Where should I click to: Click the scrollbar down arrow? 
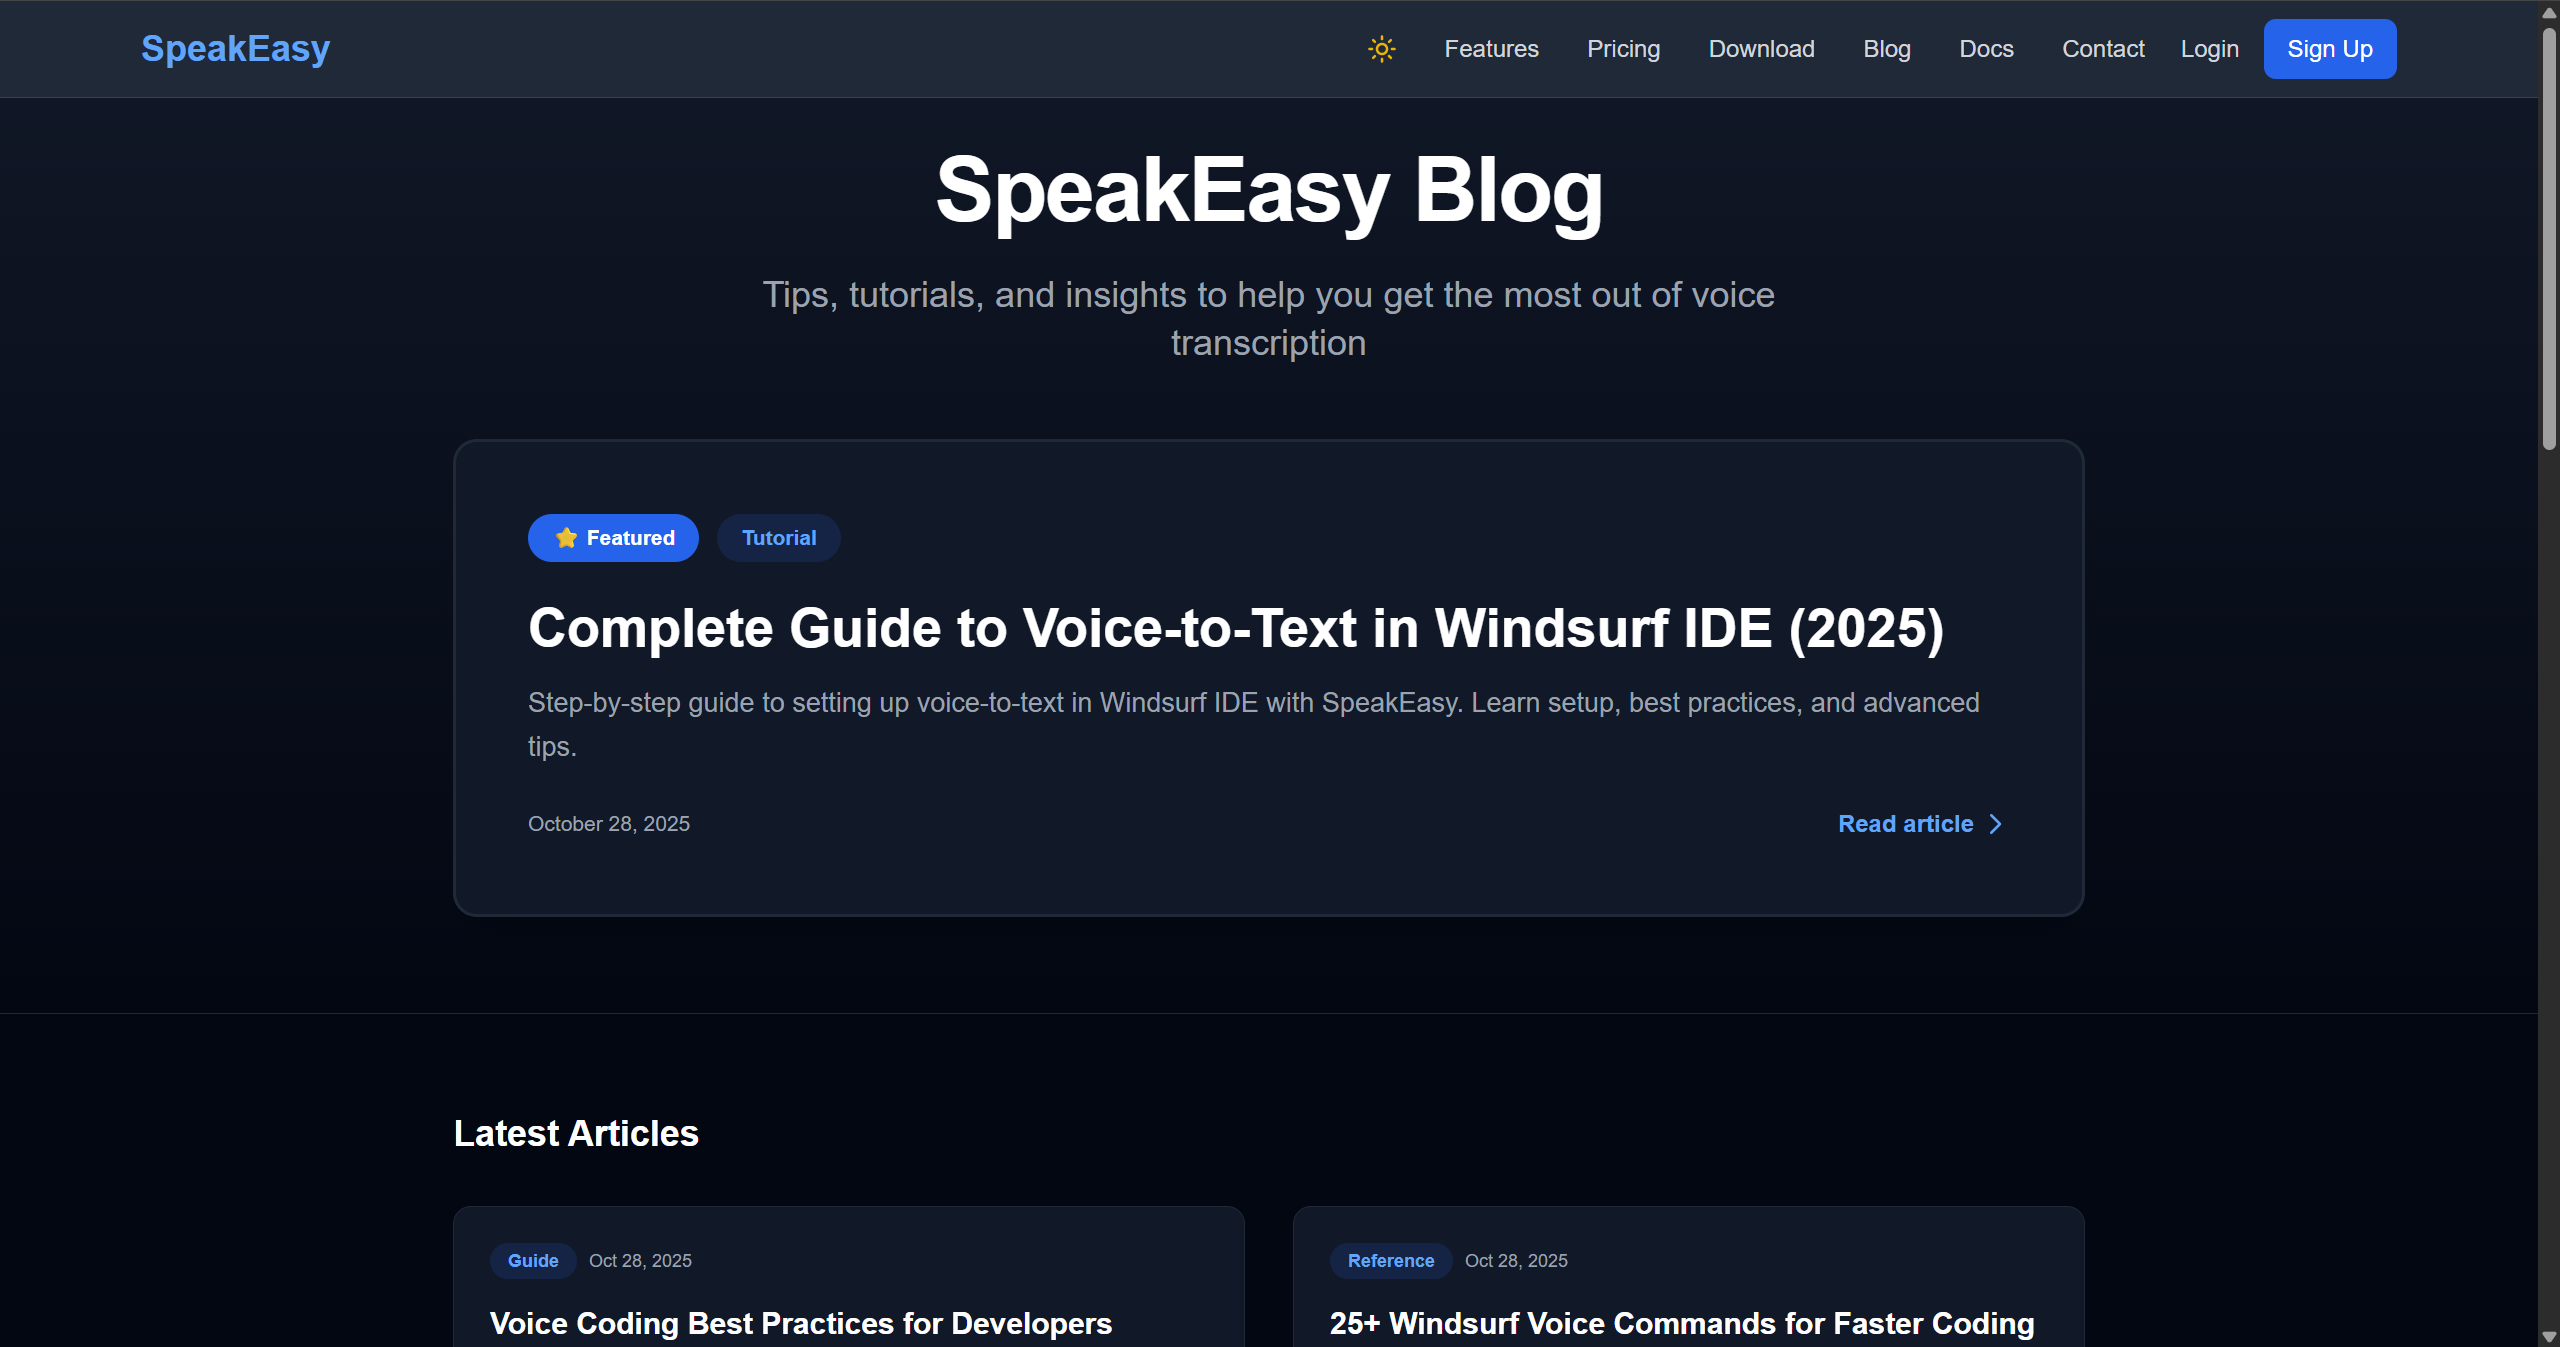pyautogui.click(x=2548, y=1337)
